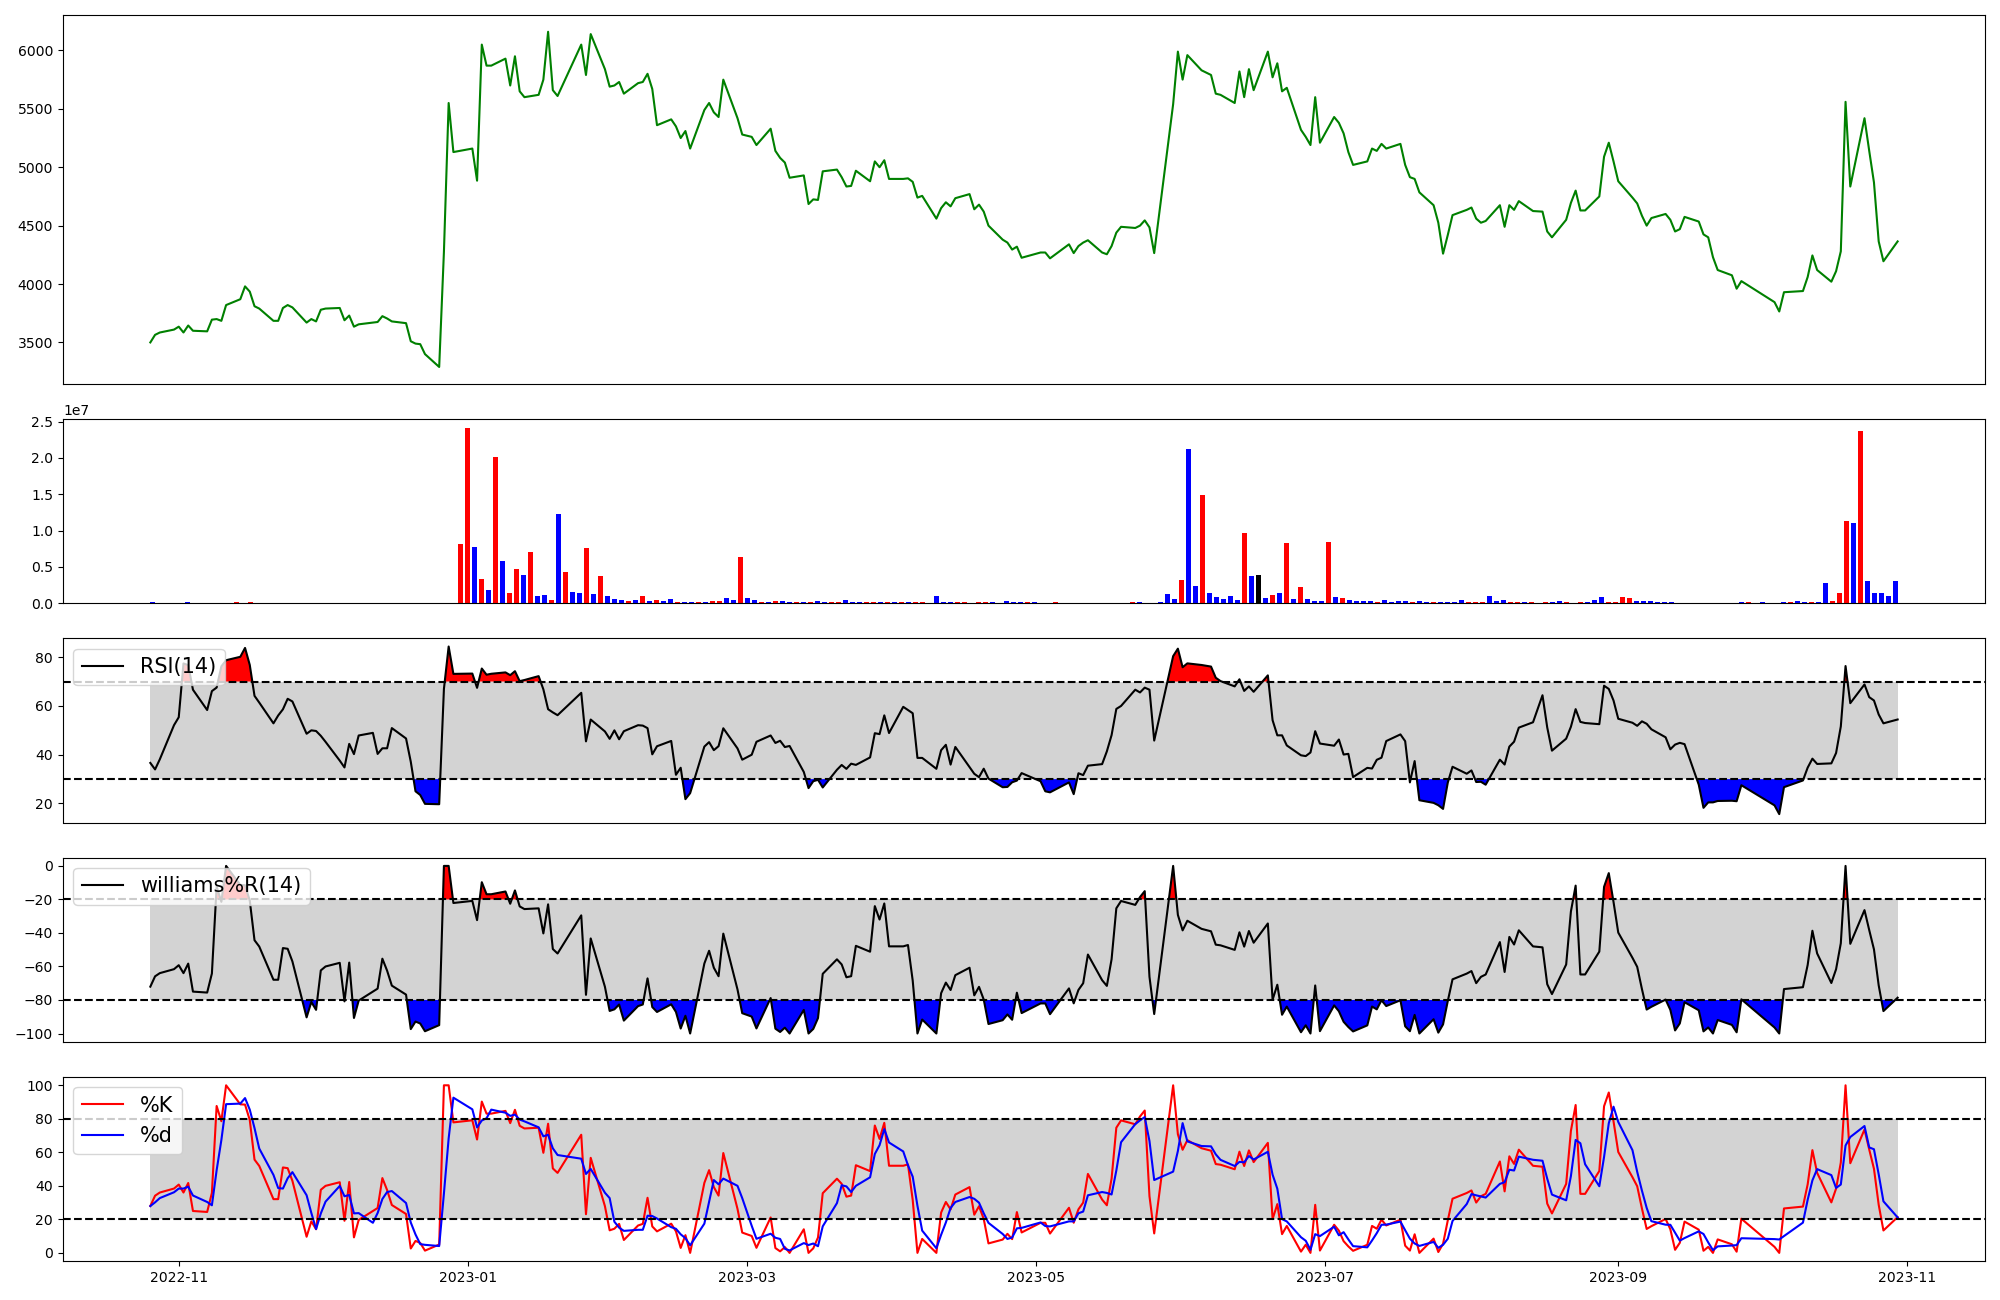Click the tallest blue volume bar
Image resolution: width=2000 pixels, height=1300 pixels.
pyautogui.click(x=1188, y=526)
